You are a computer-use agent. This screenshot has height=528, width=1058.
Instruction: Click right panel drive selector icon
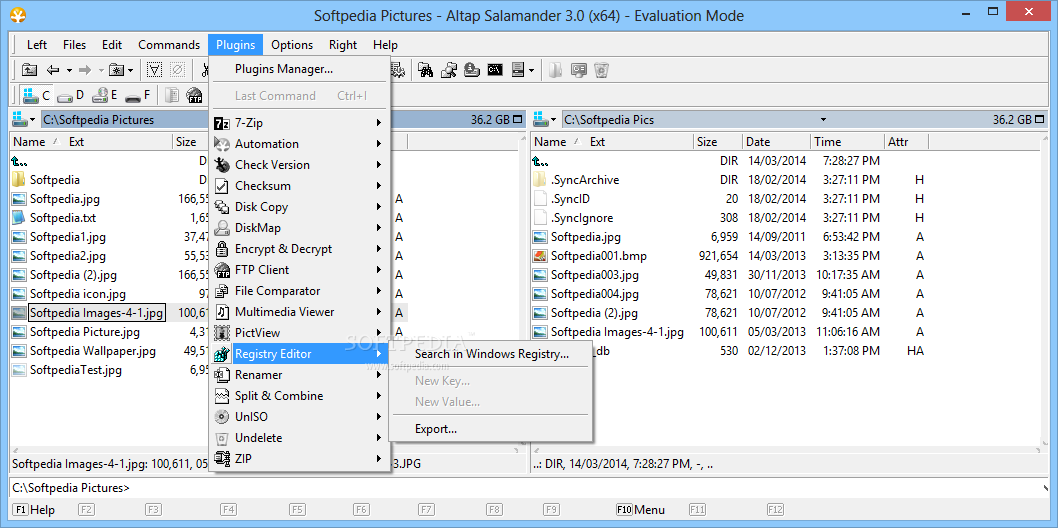[x=540, y=120]
